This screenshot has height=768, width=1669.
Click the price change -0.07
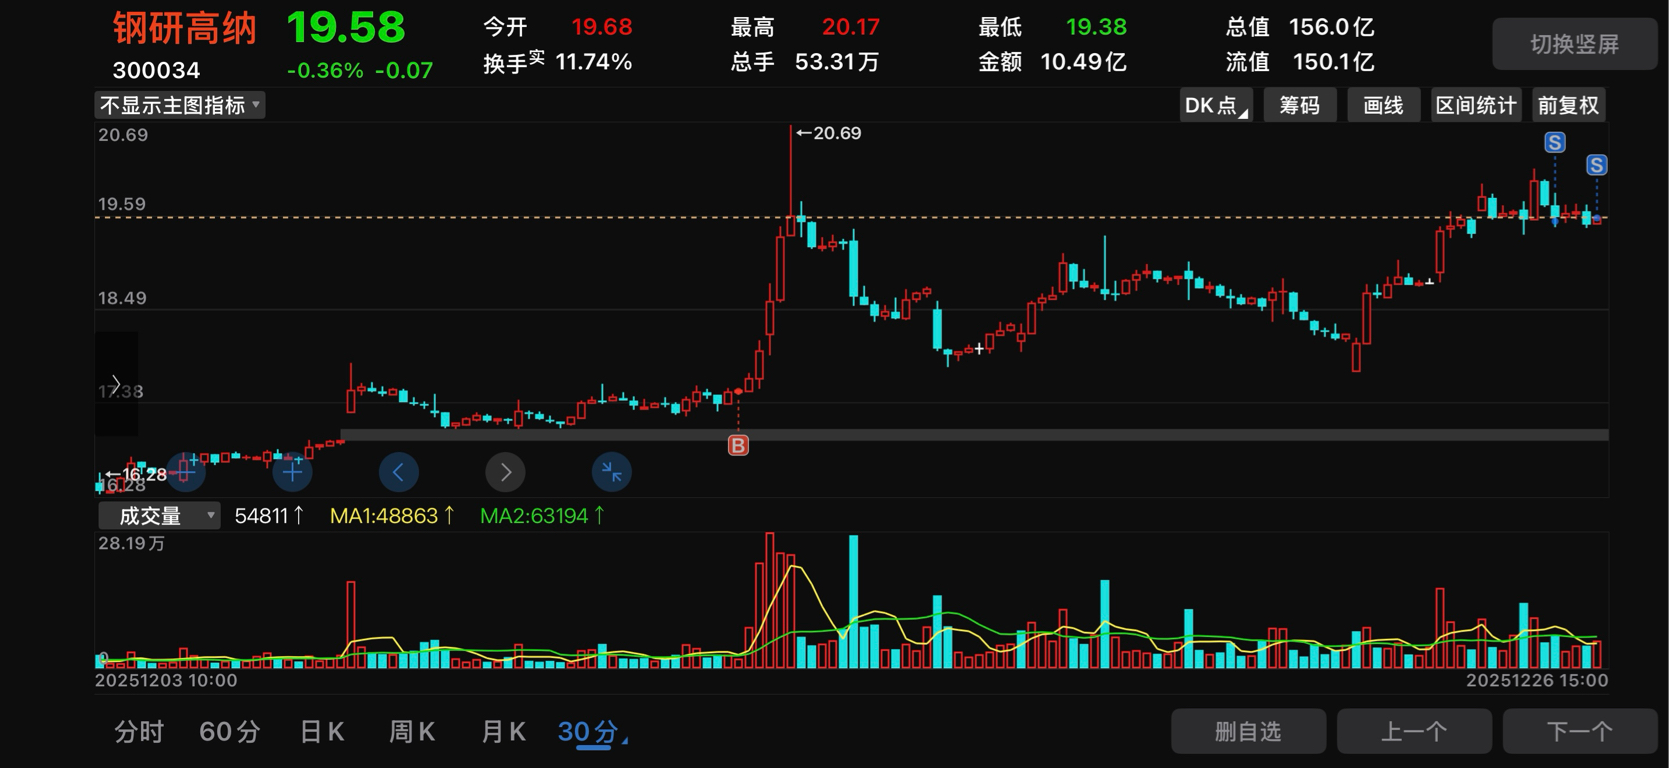[404, 71]
